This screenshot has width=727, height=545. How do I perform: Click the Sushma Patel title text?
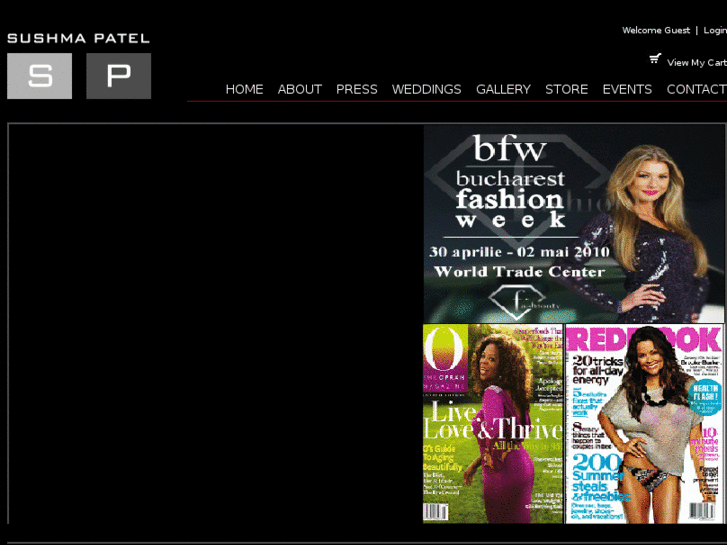coord(78,38)
